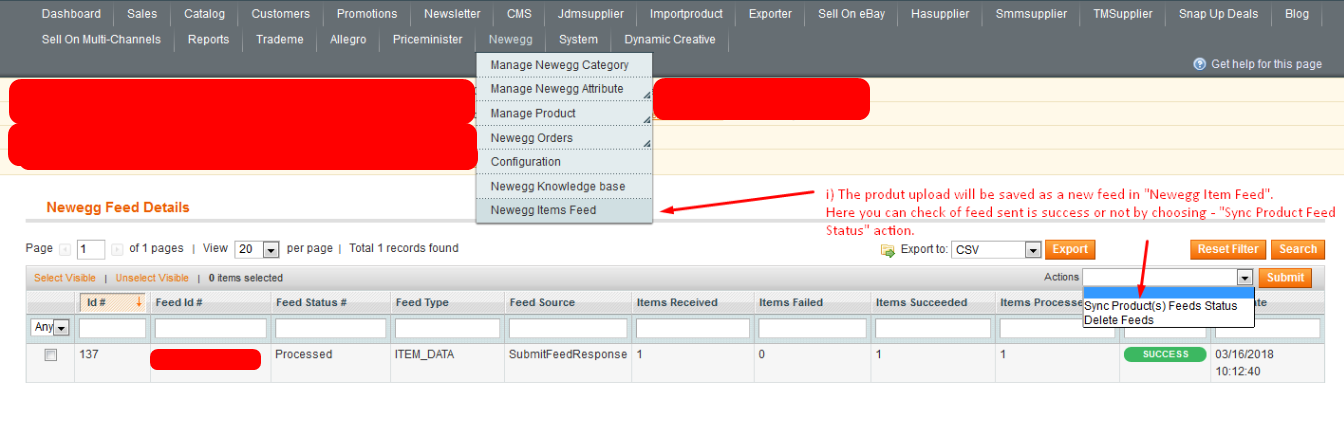
Task: Click the Submit button next to Actions
Action: coord(1285,277)
